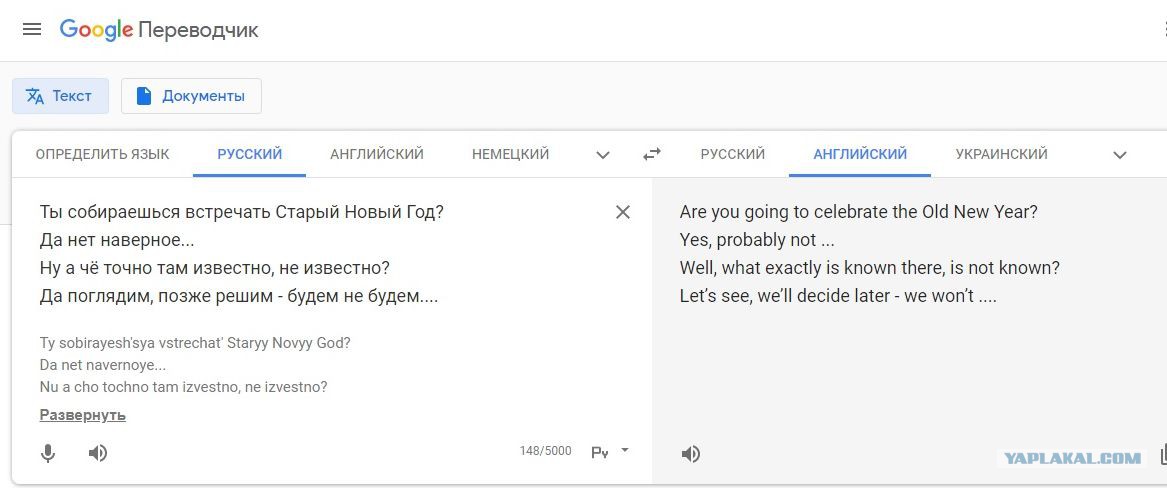The image size is (1167, 488).
Task: Expand more source languages chevron
Action: pos(603,155)
